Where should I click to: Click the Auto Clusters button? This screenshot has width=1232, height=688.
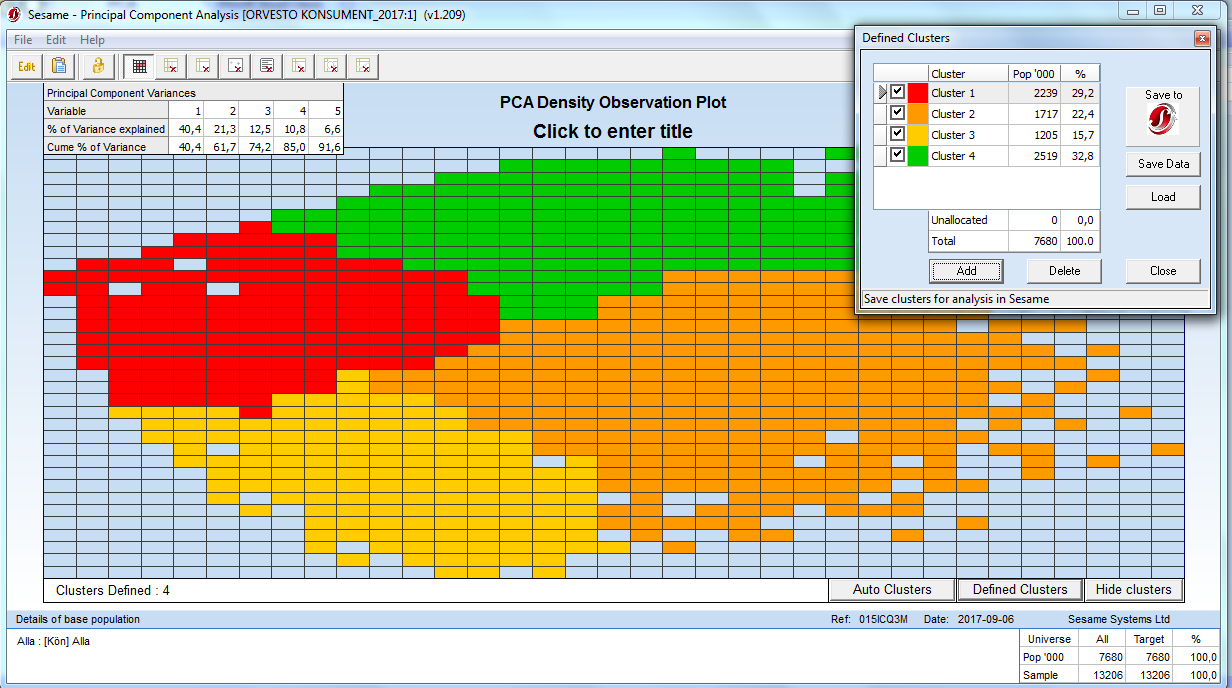pyautogui.click(x=892, y=590)
